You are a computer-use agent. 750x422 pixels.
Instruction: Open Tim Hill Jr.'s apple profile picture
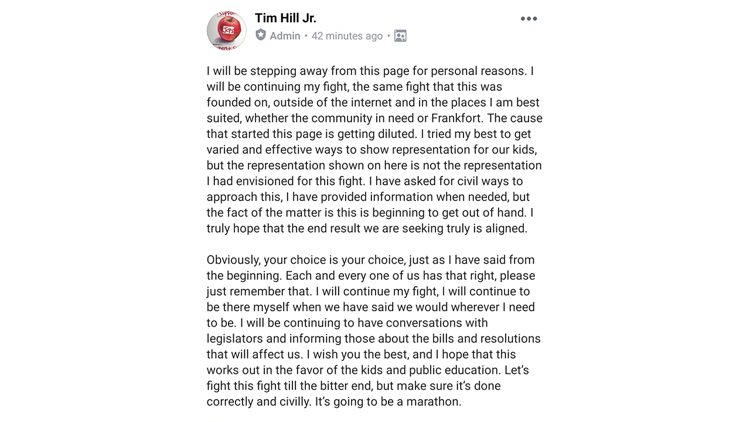coord(227,30)
